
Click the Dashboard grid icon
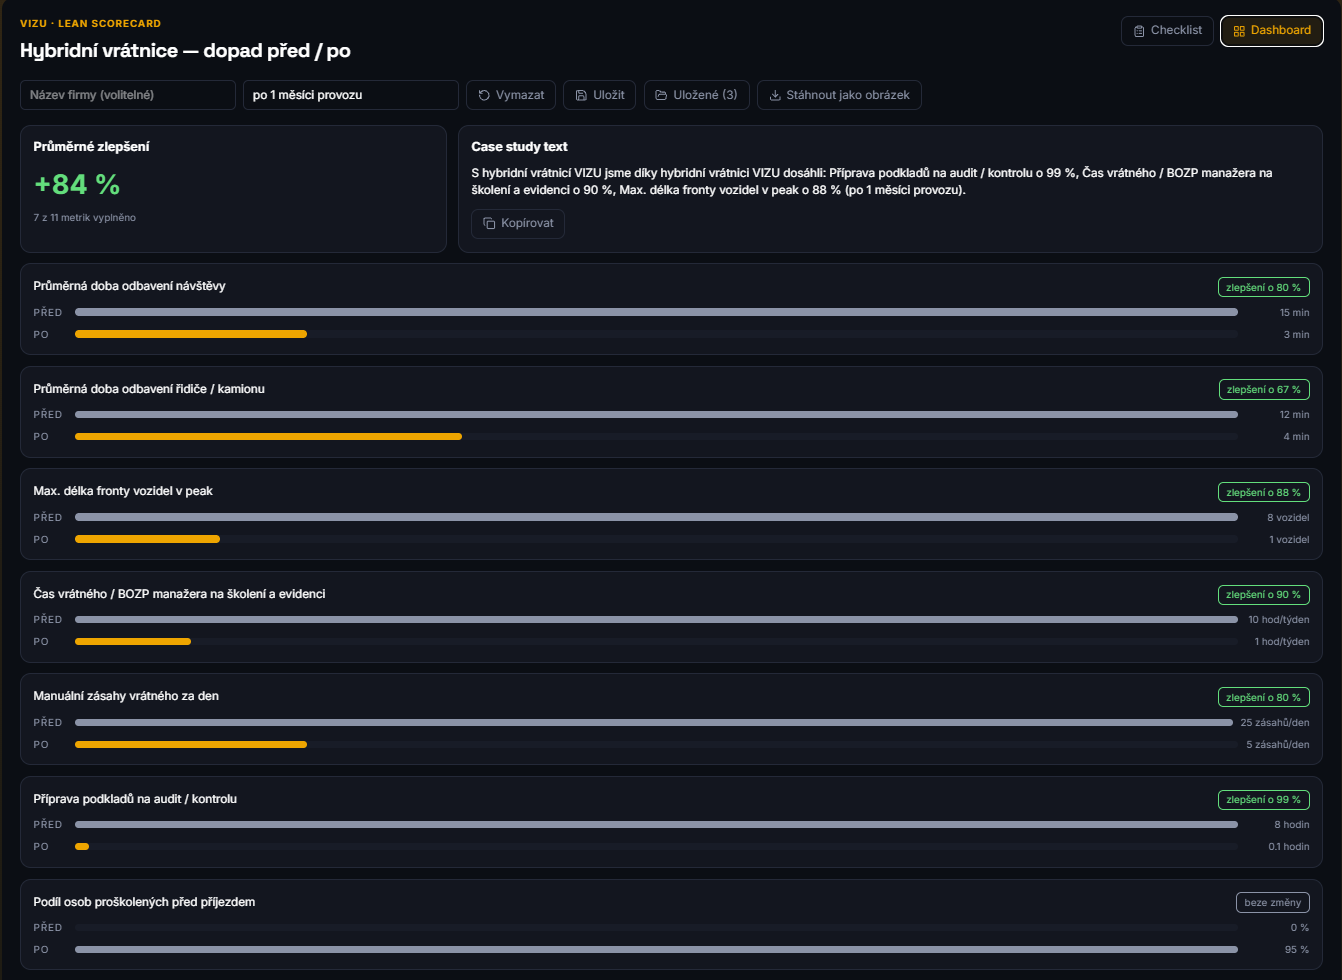click(x=1239, y=31)
